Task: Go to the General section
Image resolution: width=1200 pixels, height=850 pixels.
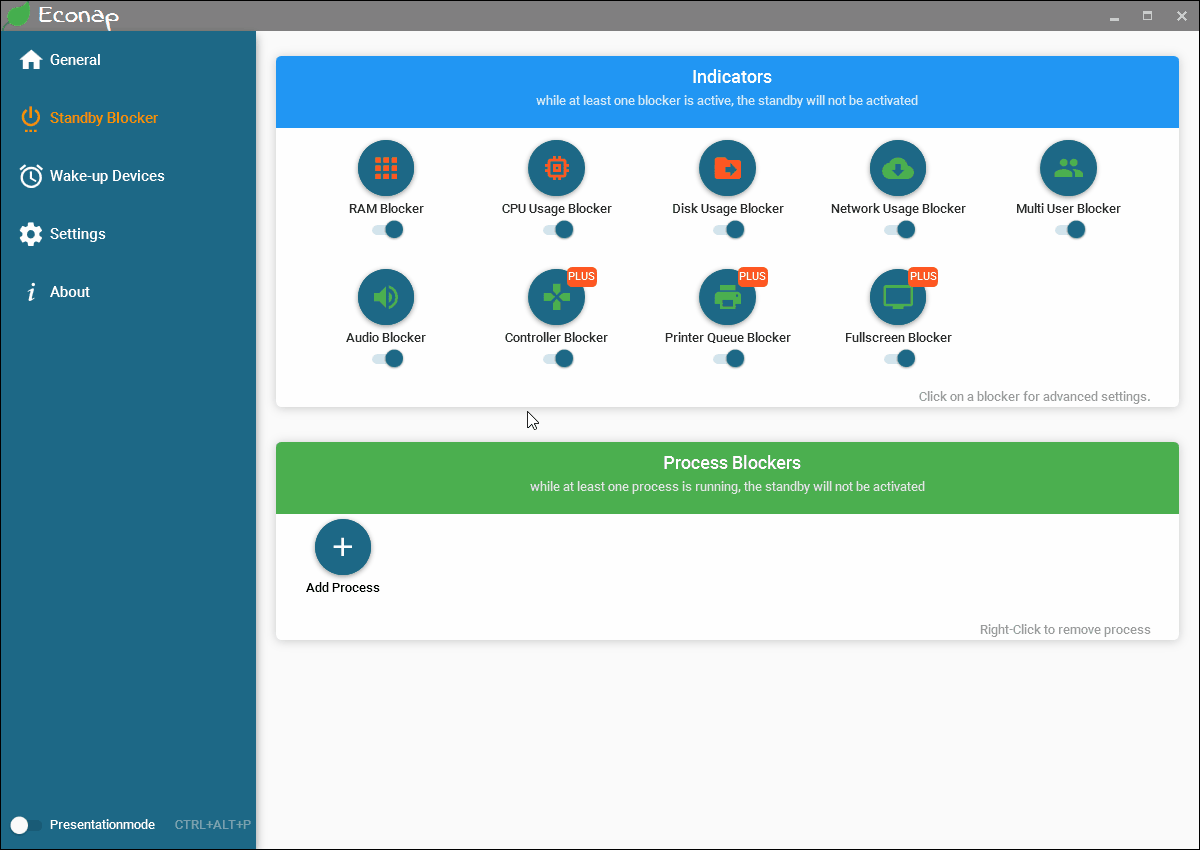Action: point(75,60)
